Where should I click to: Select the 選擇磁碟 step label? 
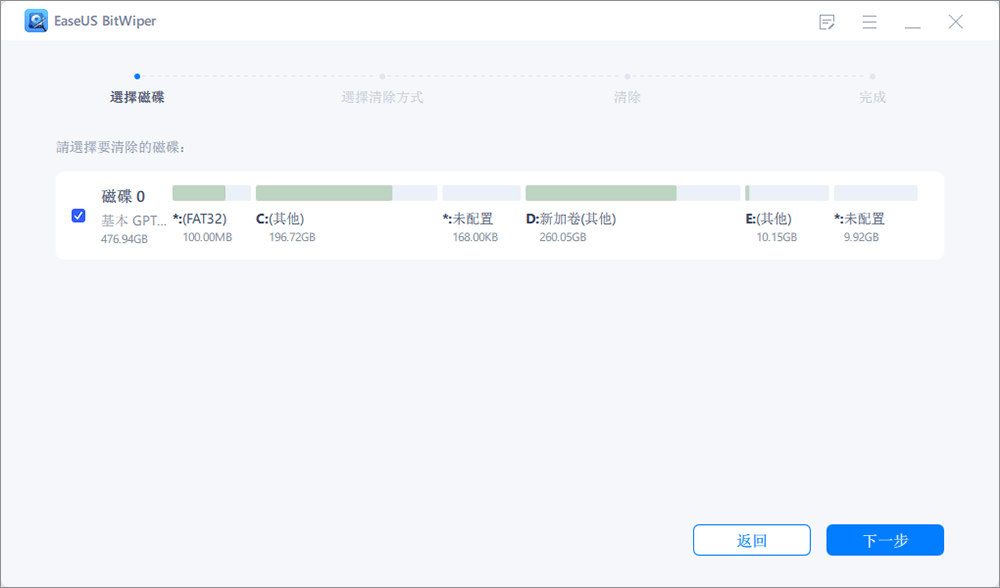(137, 97)
